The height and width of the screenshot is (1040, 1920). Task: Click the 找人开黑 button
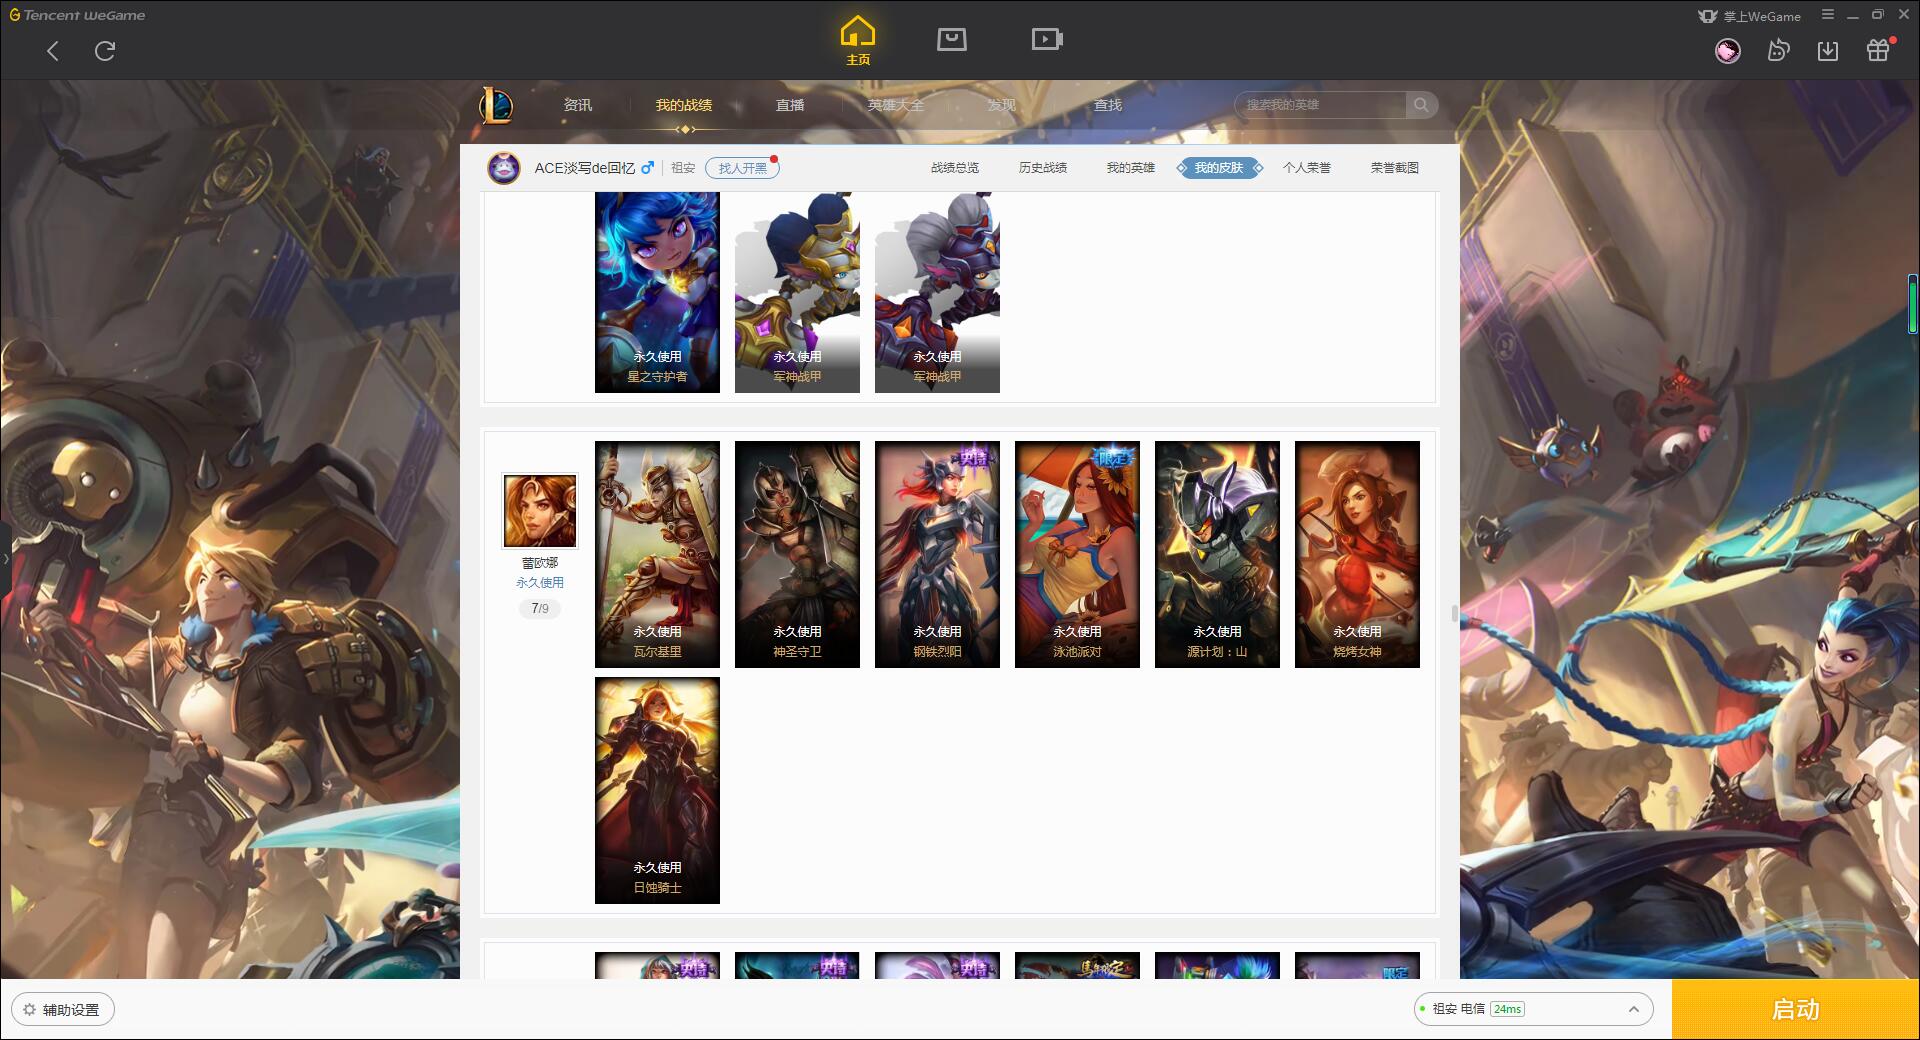click(742, 168)
